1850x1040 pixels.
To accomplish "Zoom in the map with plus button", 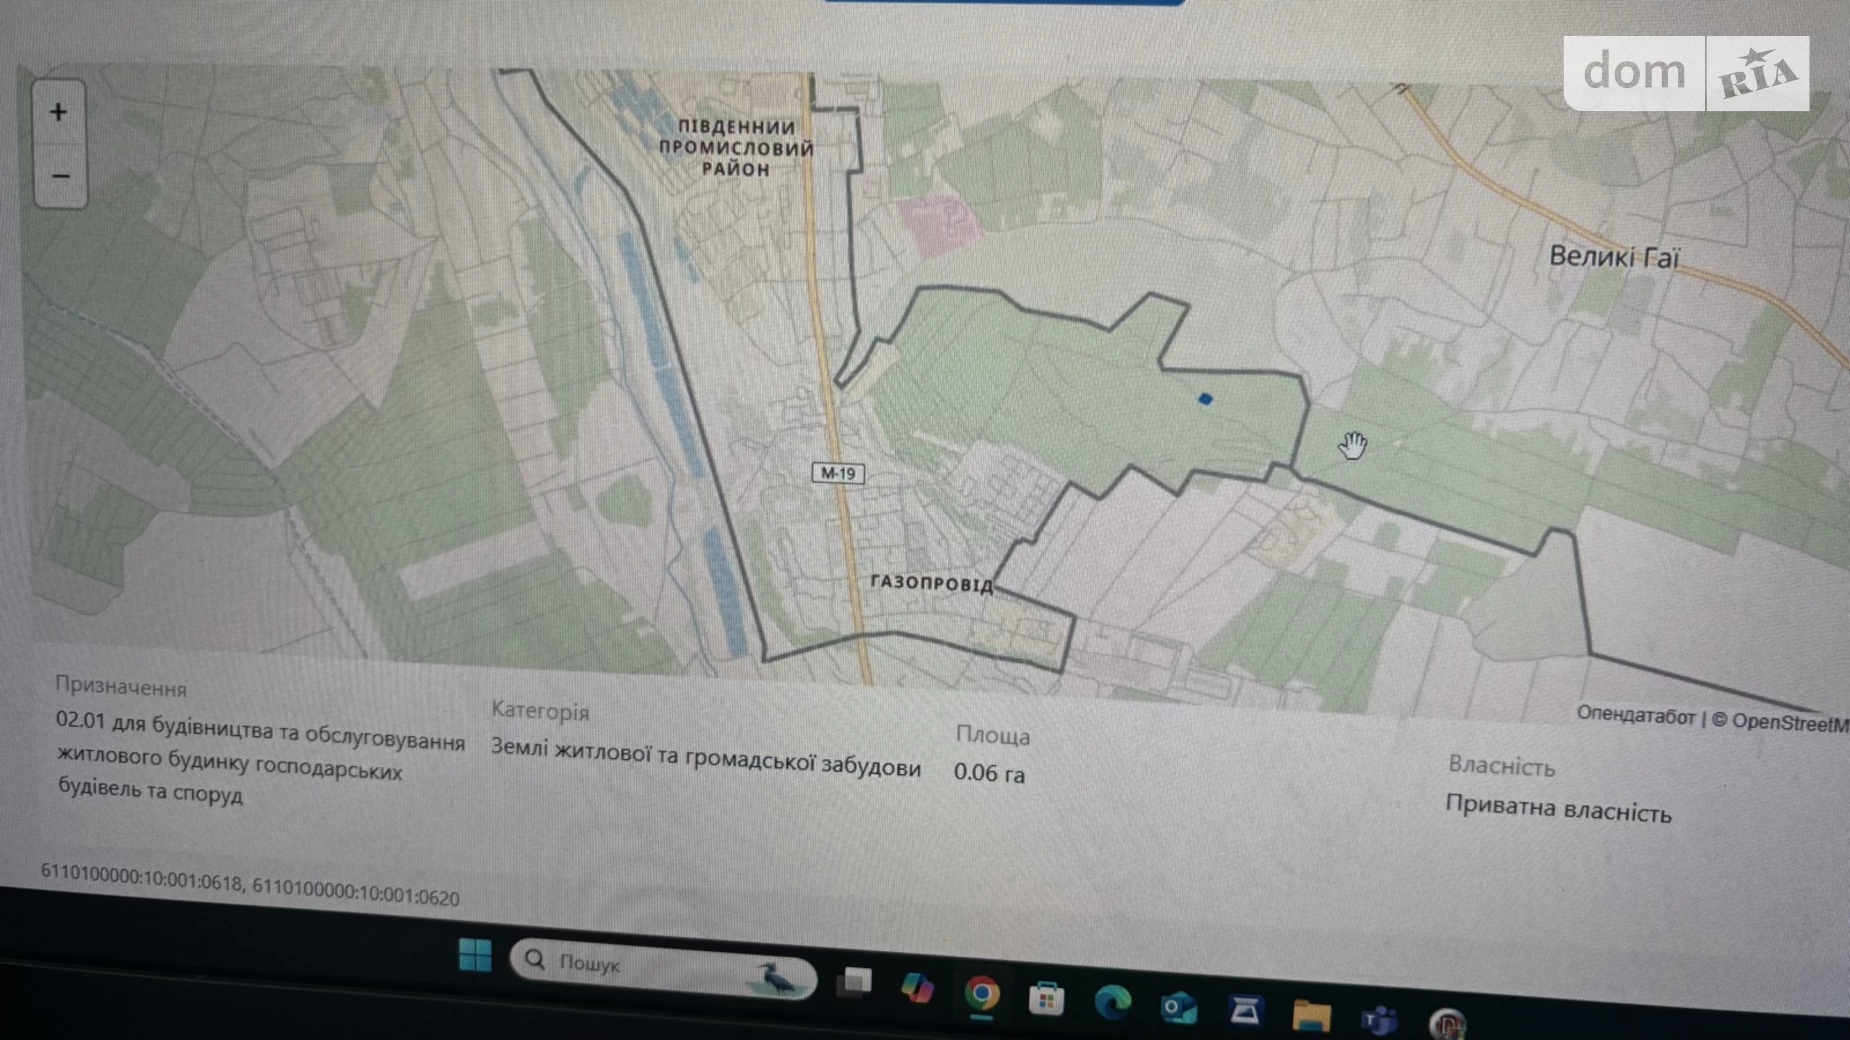I will pyautogui.click(x=58, y=112).
